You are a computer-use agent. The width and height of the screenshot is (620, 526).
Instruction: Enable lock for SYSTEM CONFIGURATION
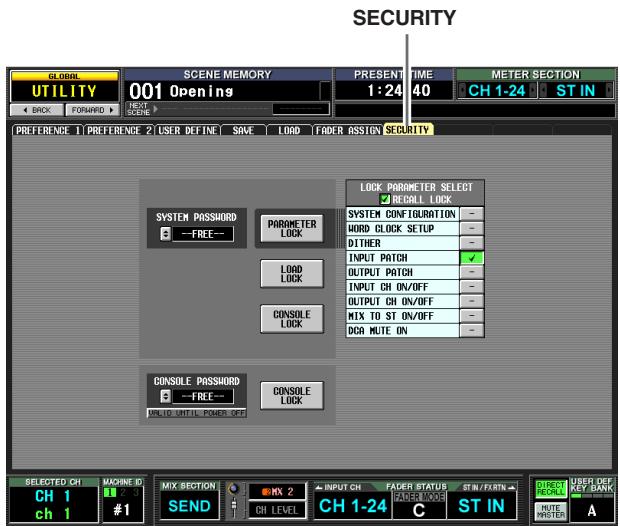471,214
